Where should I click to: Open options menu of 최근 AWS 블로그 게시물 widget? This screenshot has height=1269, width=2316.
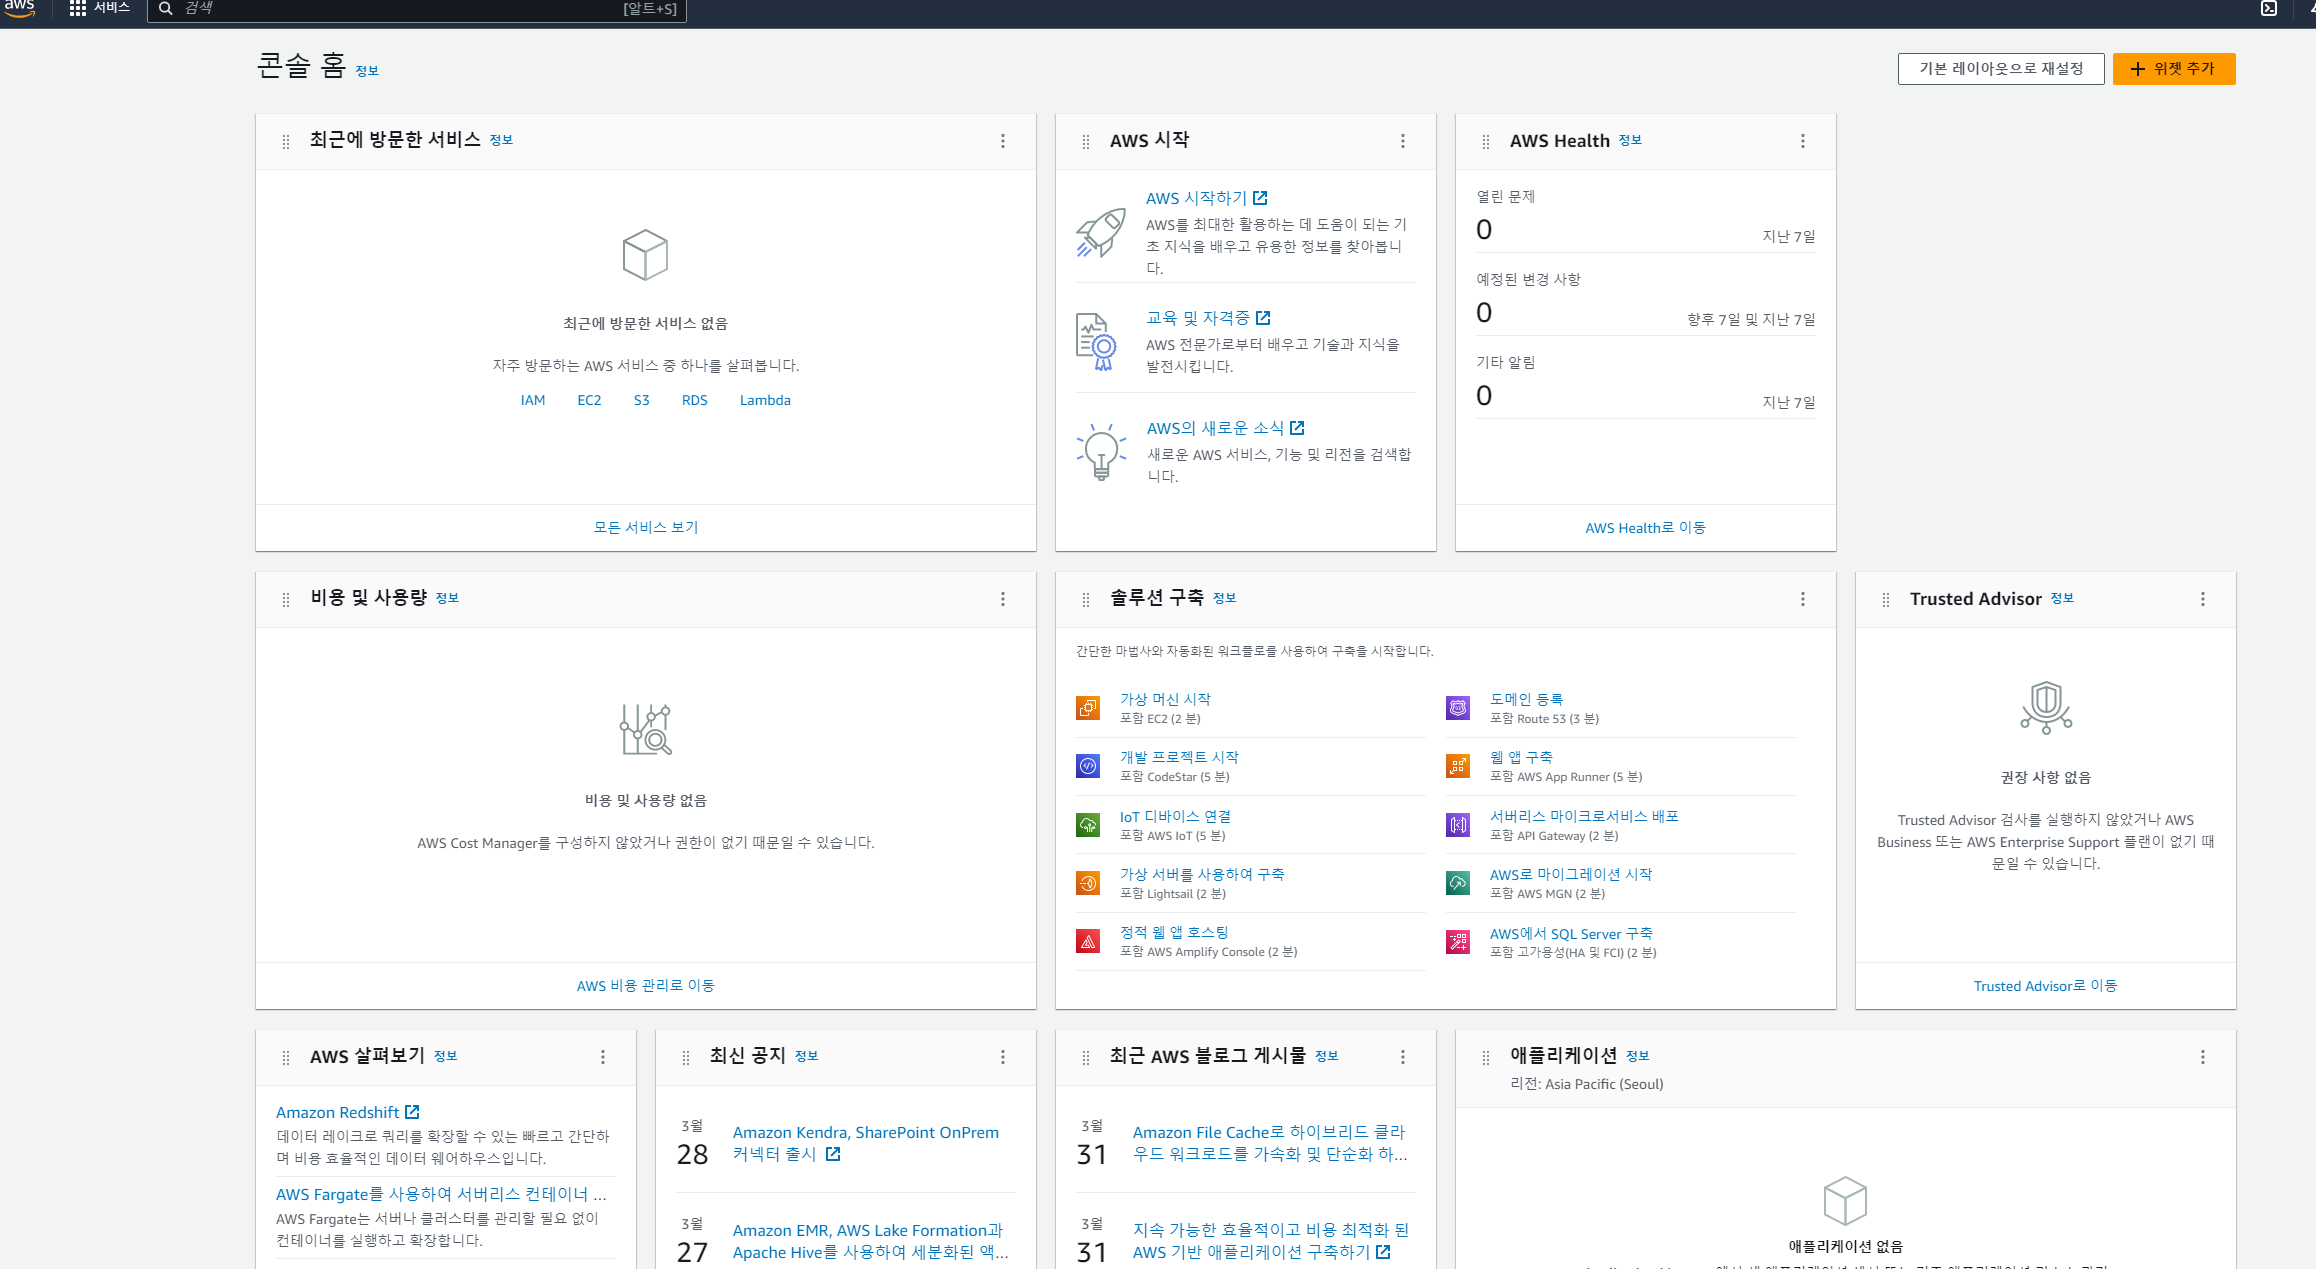tap(1403, 1057)
